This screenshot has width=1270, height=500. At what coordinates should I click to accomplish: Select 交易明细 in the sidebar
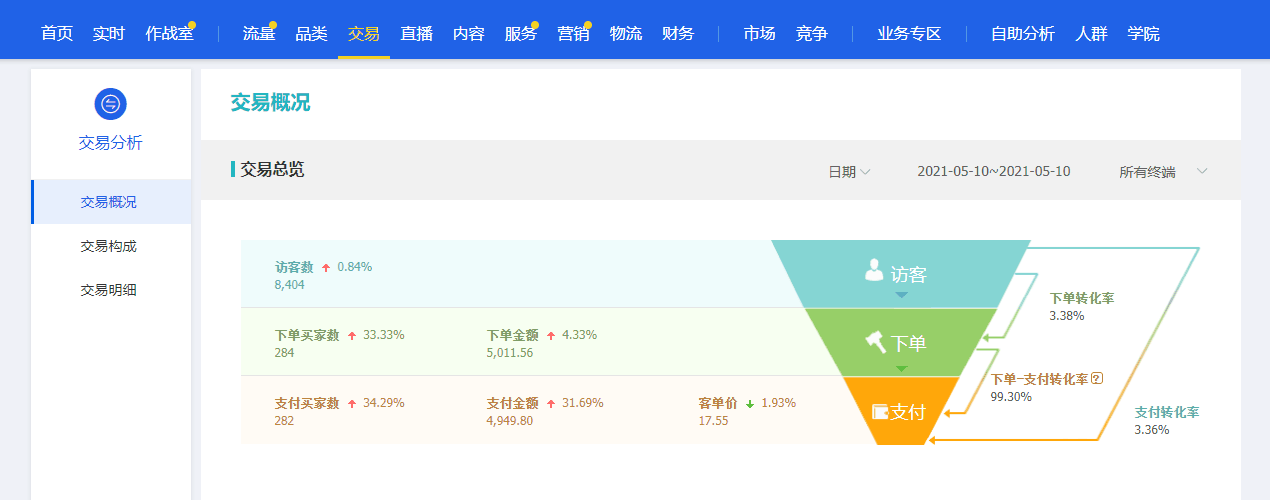tap(111, 290)
